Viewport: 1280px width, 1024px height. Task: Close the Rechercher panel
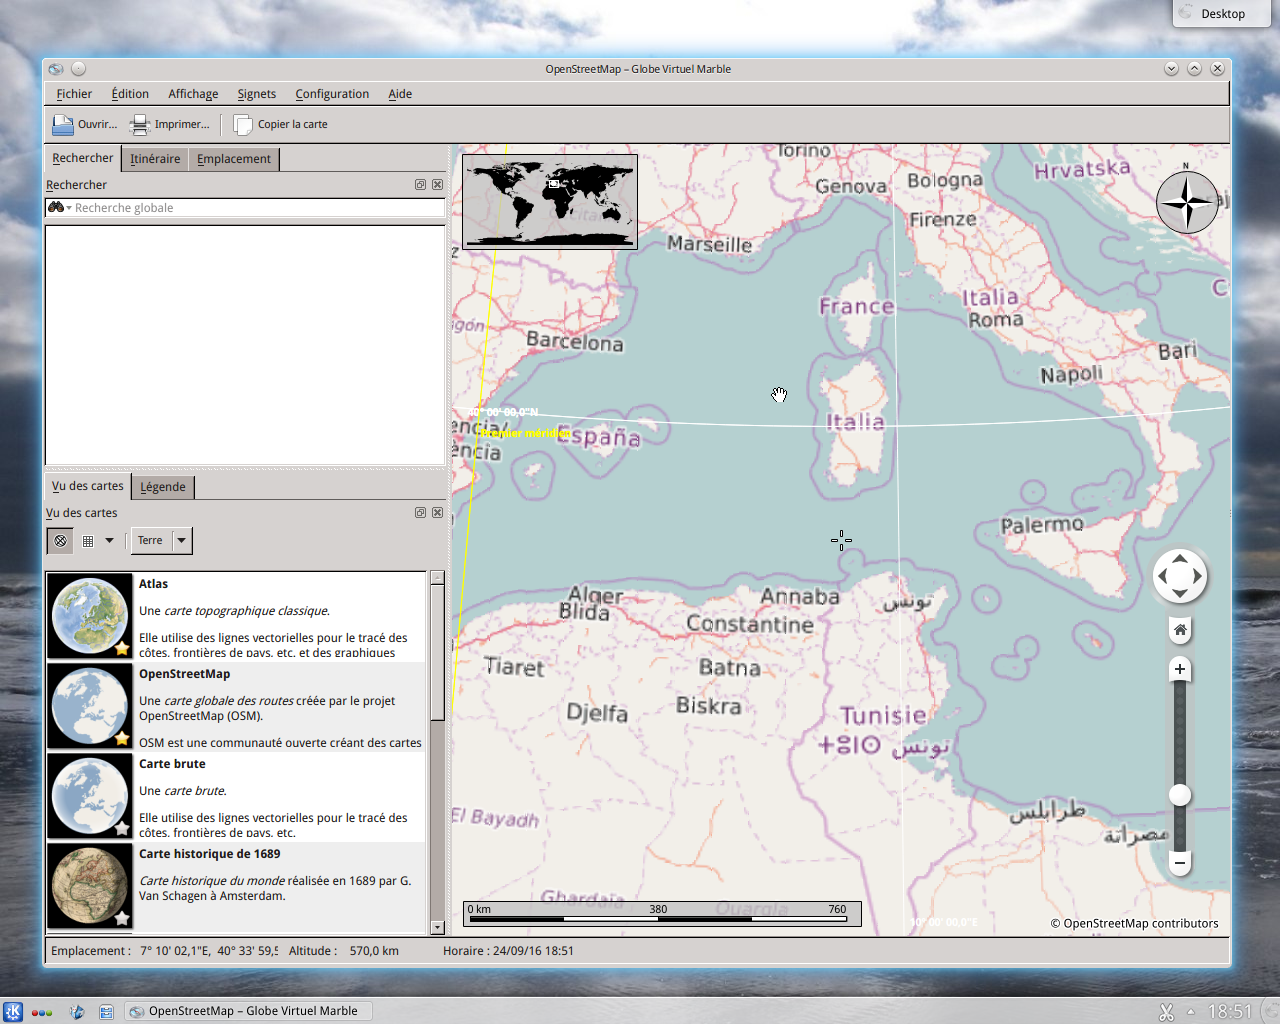(x=437, y=185)
